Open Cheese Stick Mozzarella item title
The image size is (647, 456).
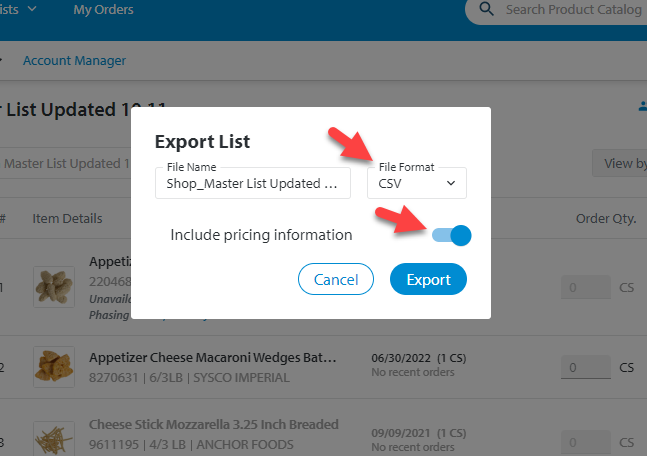pyautogui.click(x=214, y=425)
